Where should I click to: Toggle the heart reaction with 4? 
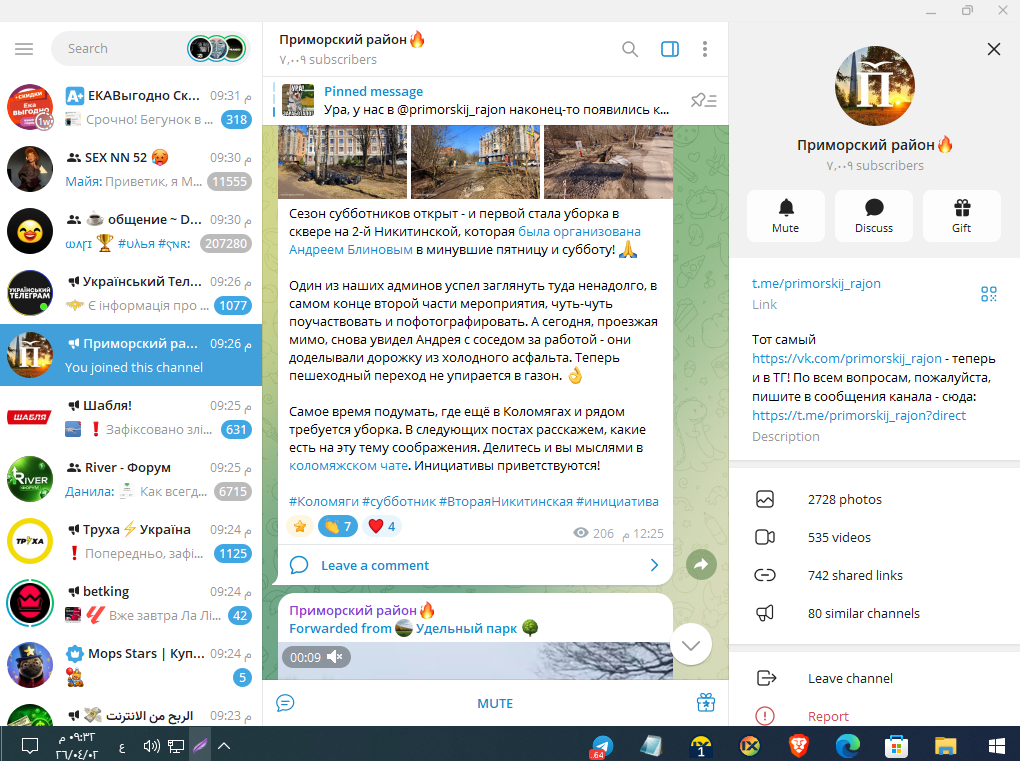click(381, 526)
